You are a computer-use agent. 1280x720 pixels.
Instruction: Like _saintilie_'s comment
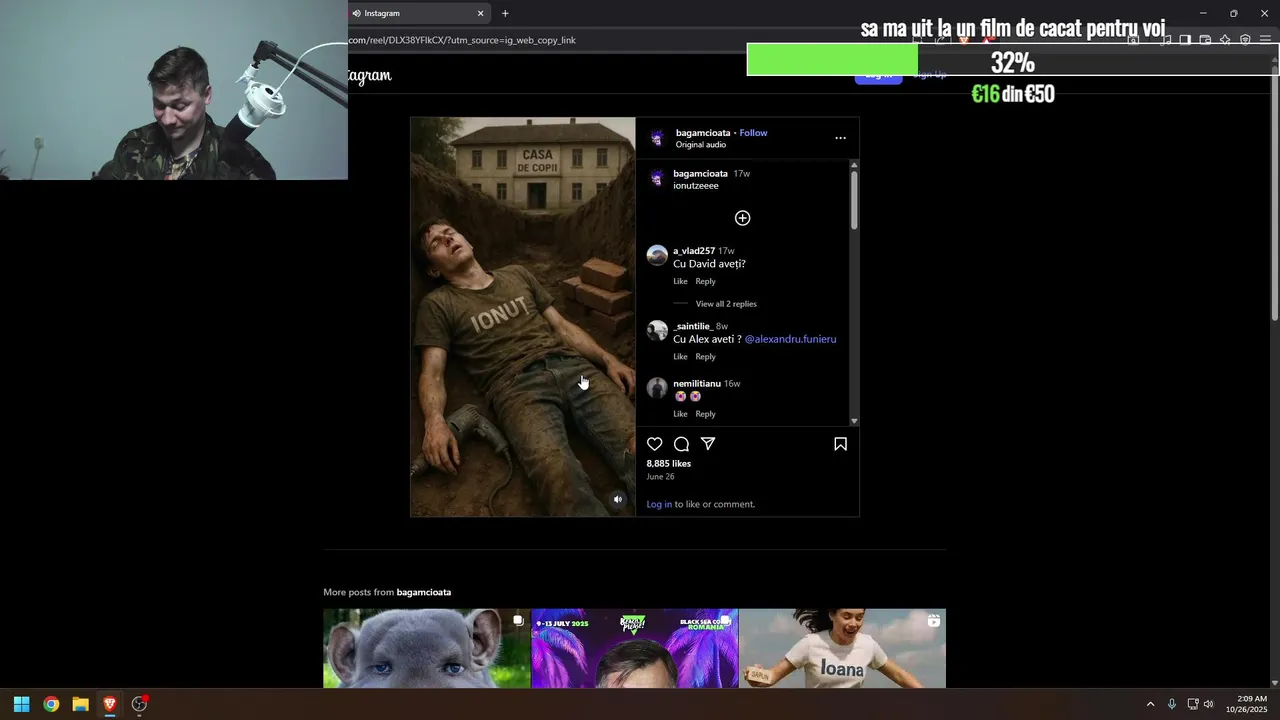coord(680,357)
